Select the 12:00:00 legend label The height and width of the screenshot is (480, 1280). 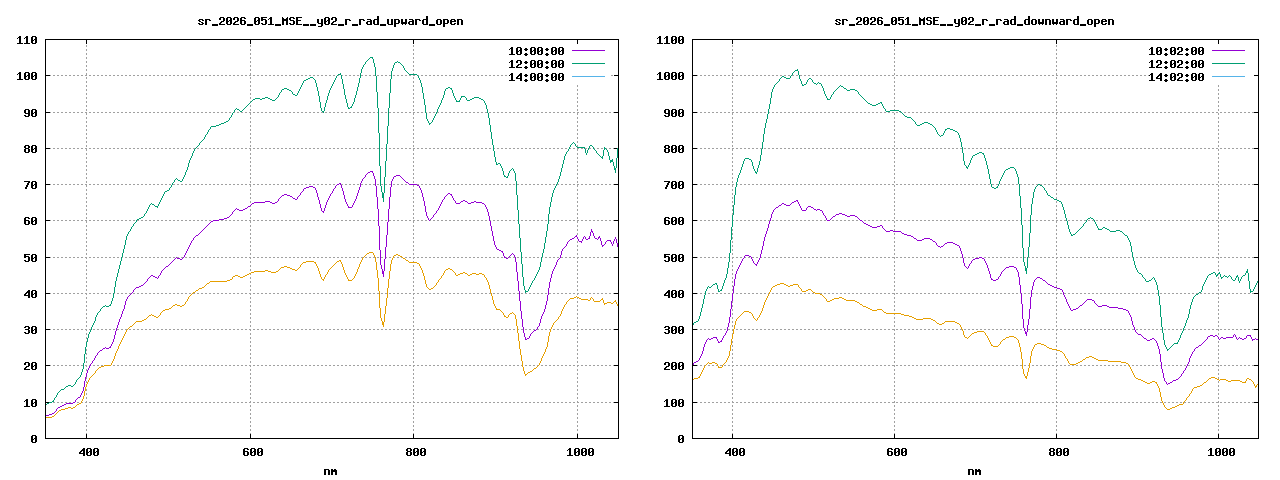[x=536, y=64]
